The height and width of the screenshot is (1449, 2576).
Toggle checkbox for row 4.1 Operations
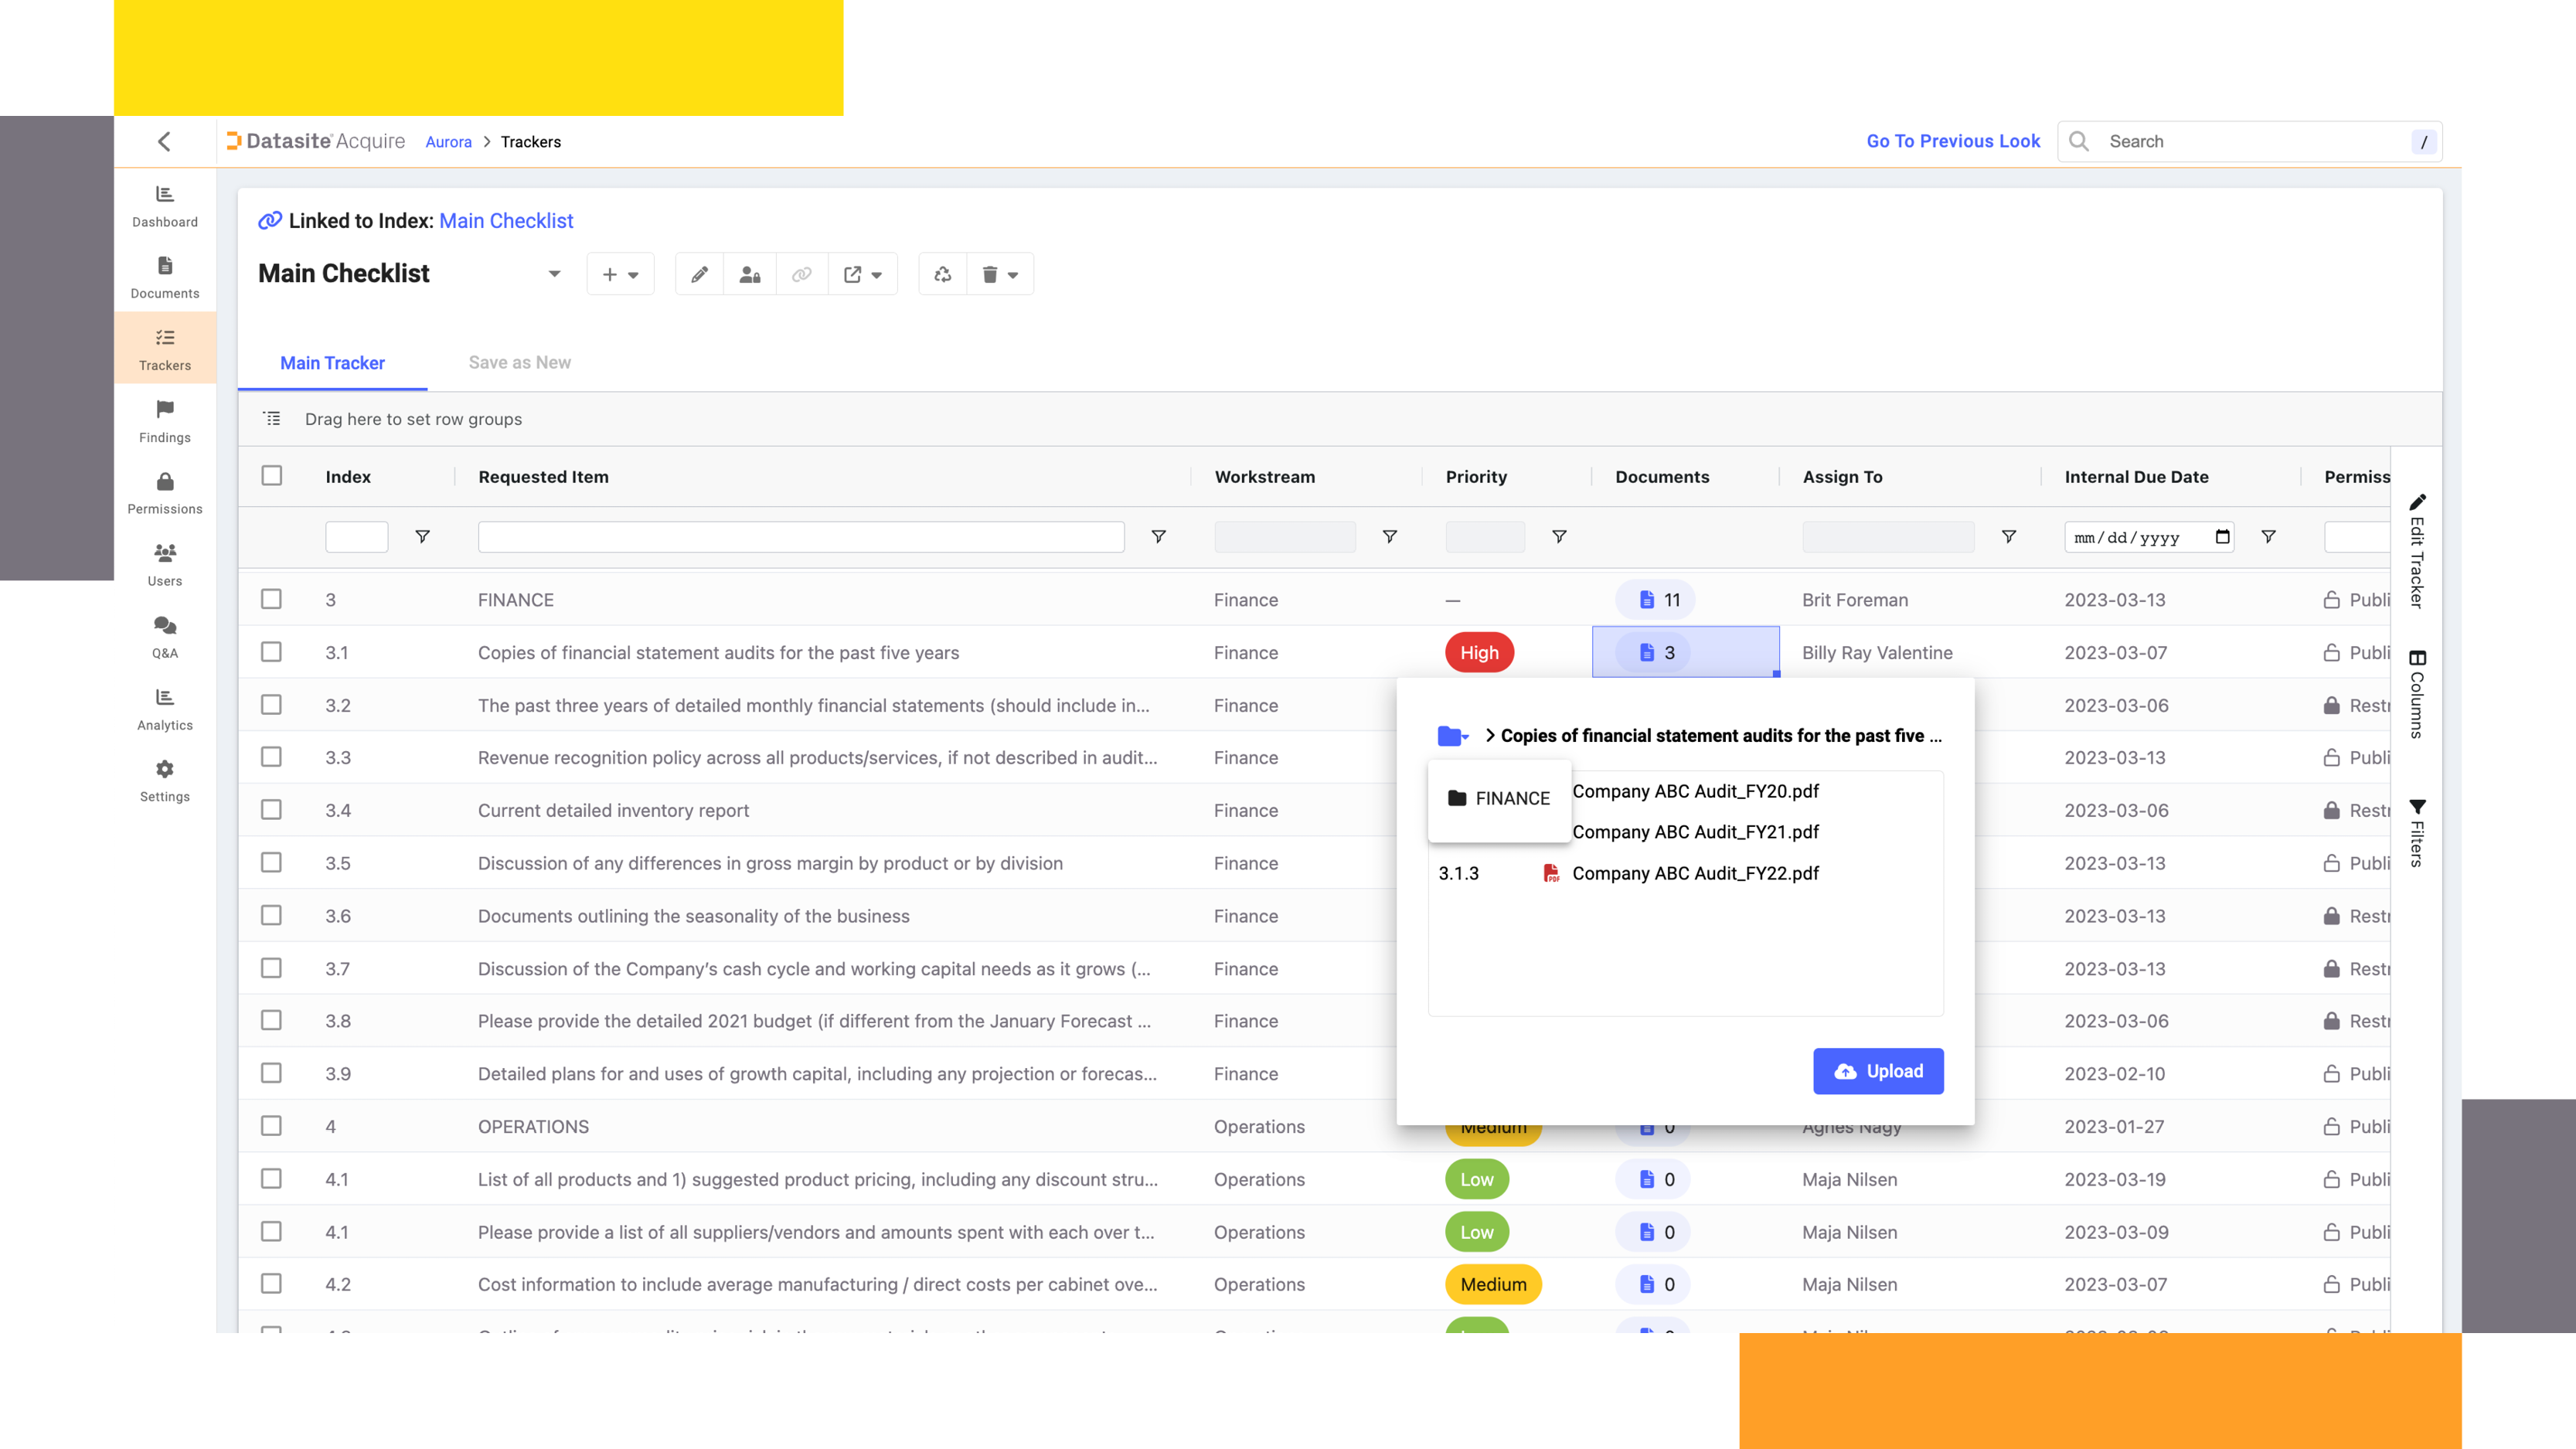(x=273, y=1179)
